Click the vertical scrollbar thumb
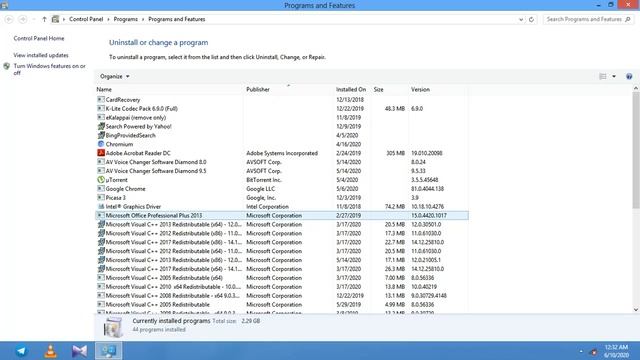 636,151
